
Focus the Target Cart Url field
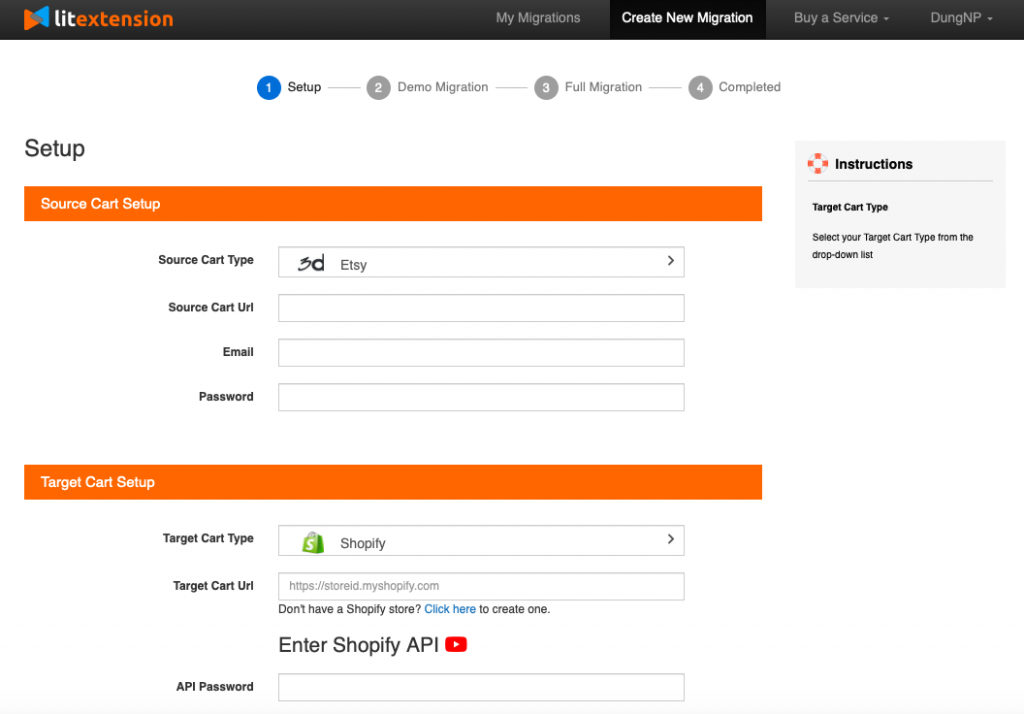[x=481, y=586]
